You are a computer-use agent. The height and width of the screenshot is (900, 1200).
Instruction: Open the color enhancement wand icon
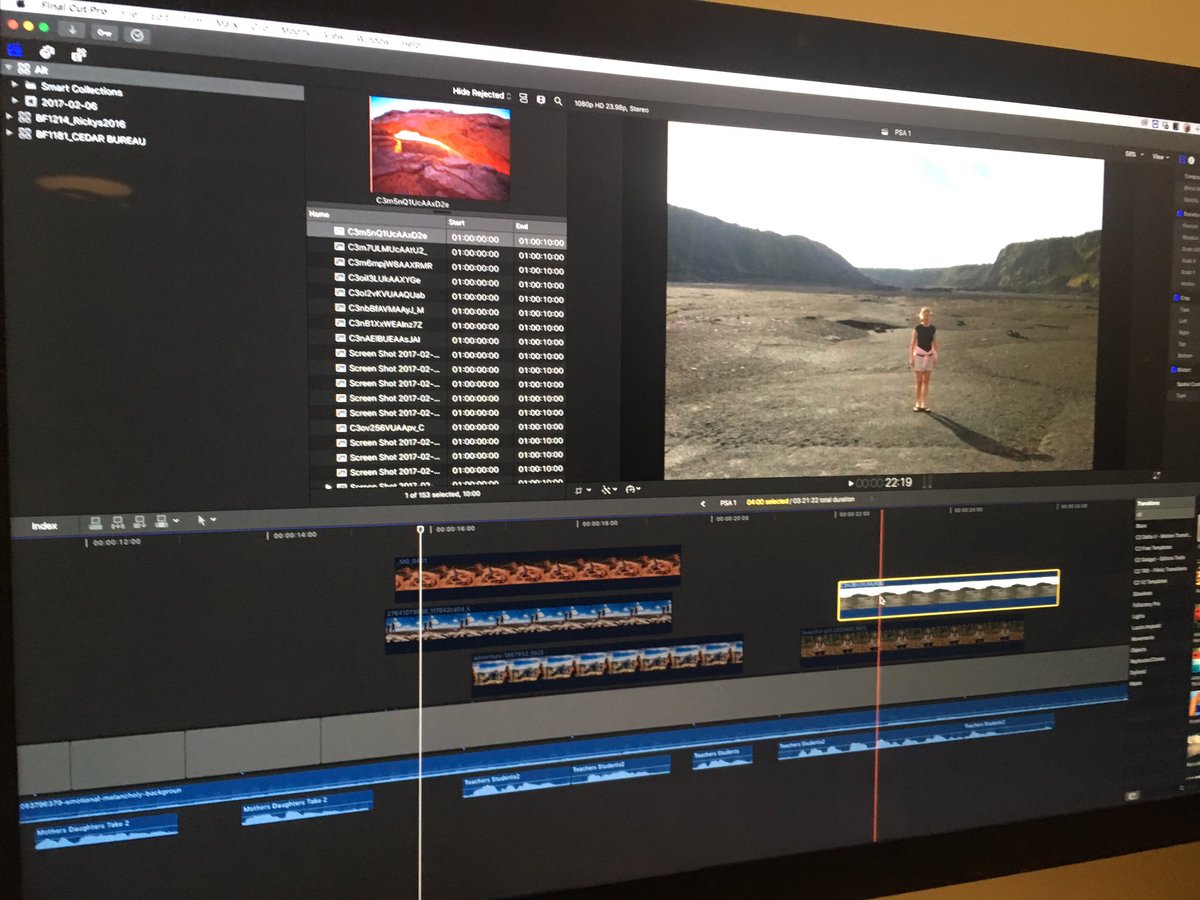605,490
